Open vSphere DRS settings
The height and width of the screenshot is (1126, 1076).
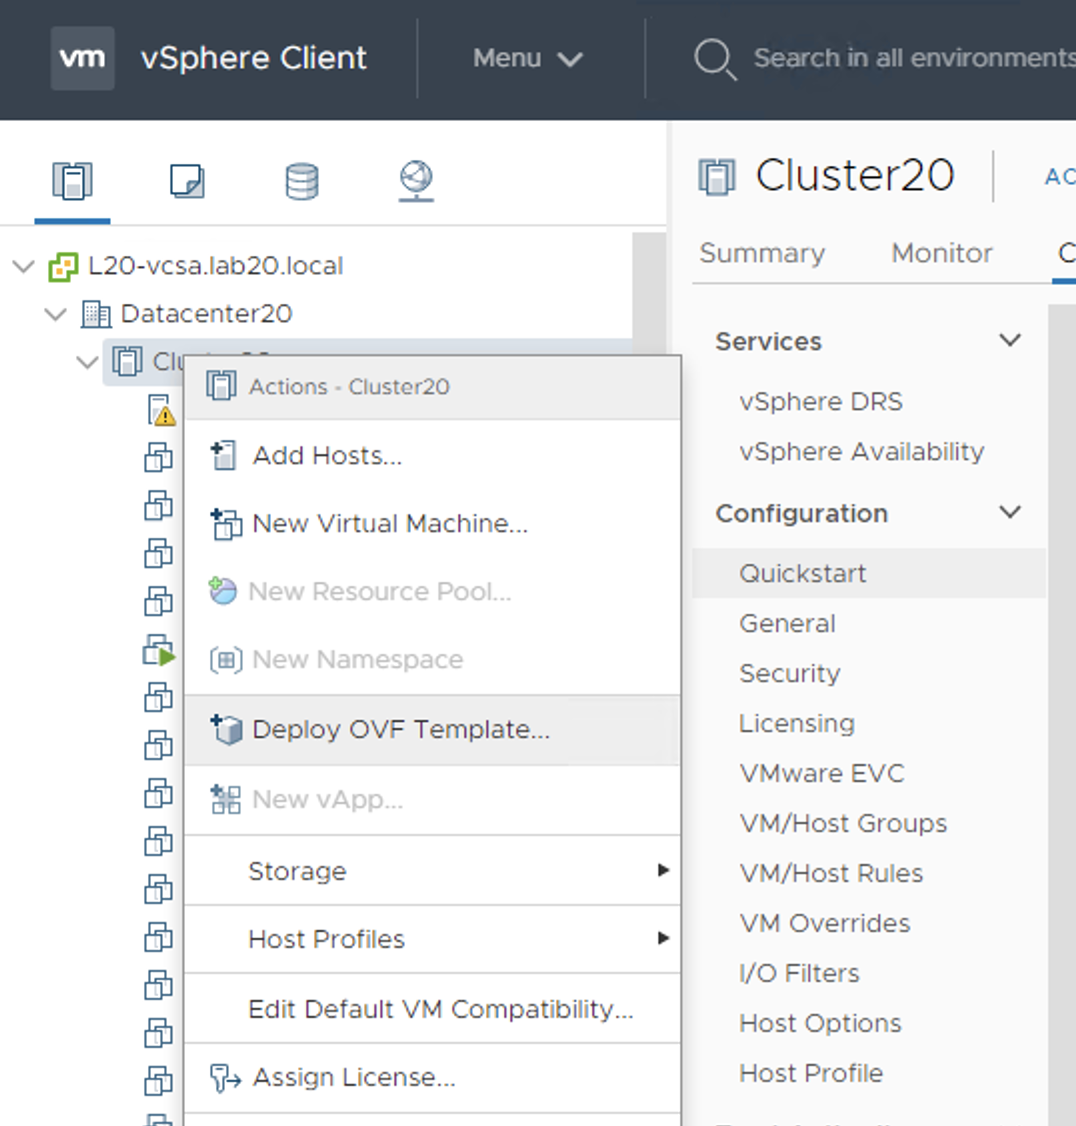(820, 401)
